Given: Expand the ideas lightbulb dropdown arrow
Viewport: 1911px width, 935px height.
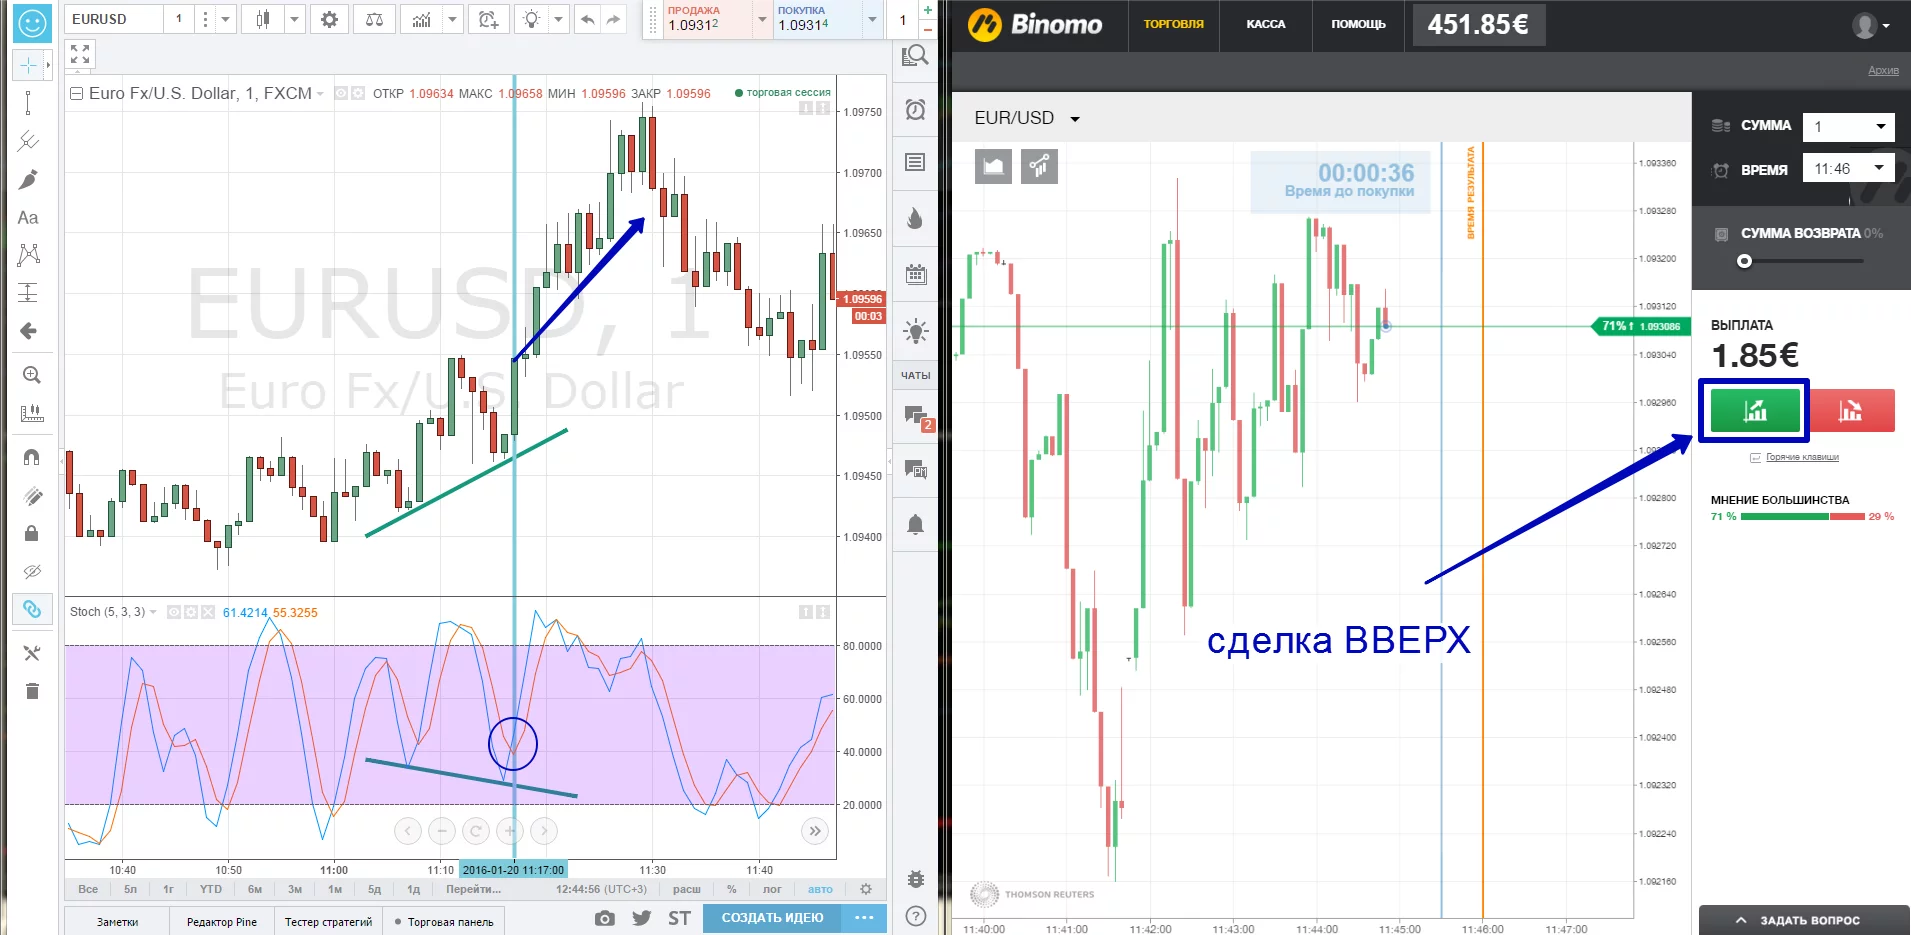Looking at the screenshot, I should coord(558,19).
